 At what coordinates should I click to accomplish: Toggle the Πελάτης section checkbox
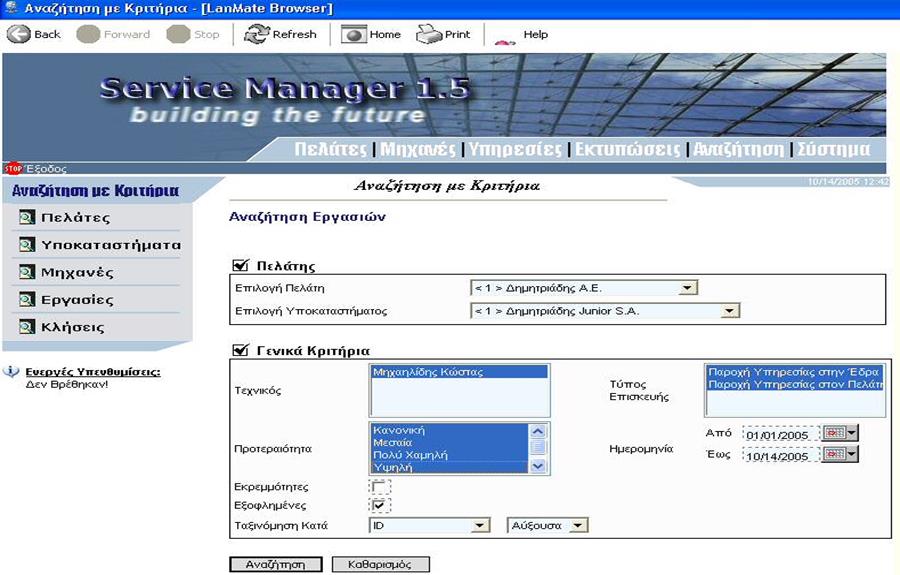pos(240,265)
